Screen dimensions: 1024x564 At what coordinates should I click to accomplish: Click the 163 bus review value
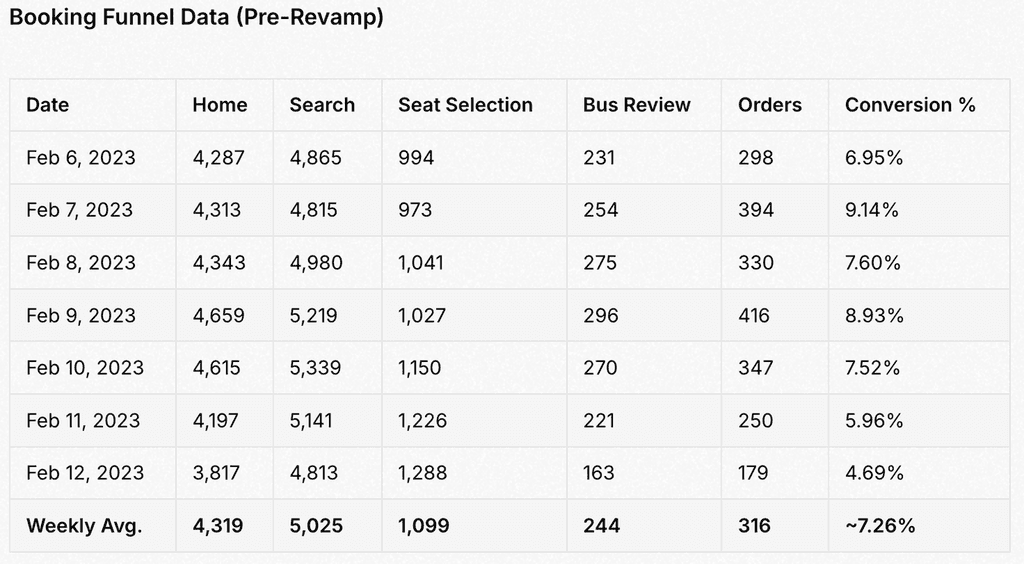click(x=599, y=473)
